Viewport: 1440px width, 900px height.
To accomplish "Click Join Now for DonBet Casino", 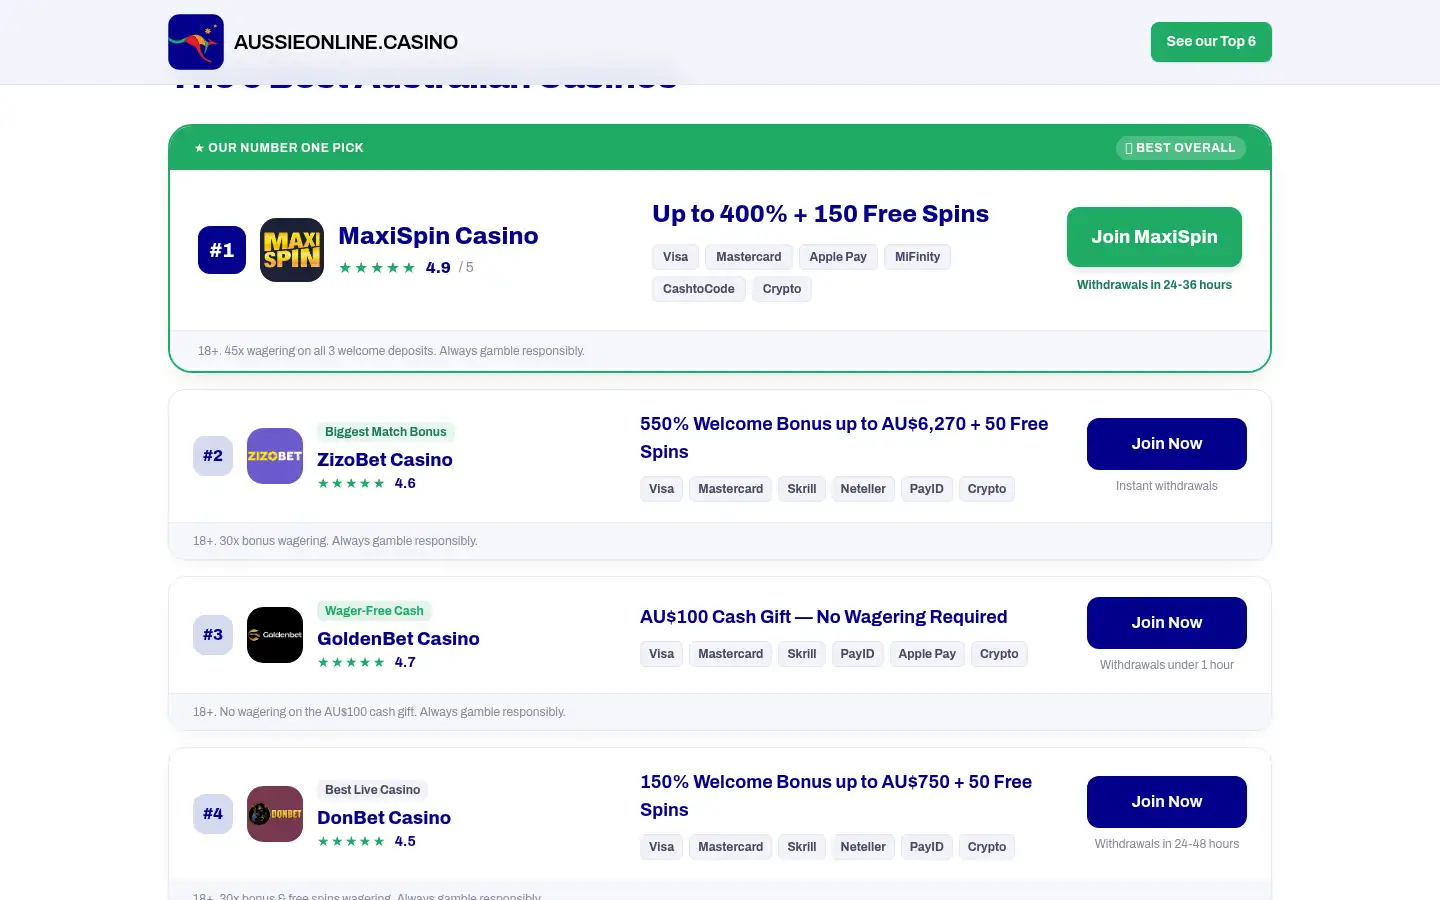I will [x=1167, y=802].
